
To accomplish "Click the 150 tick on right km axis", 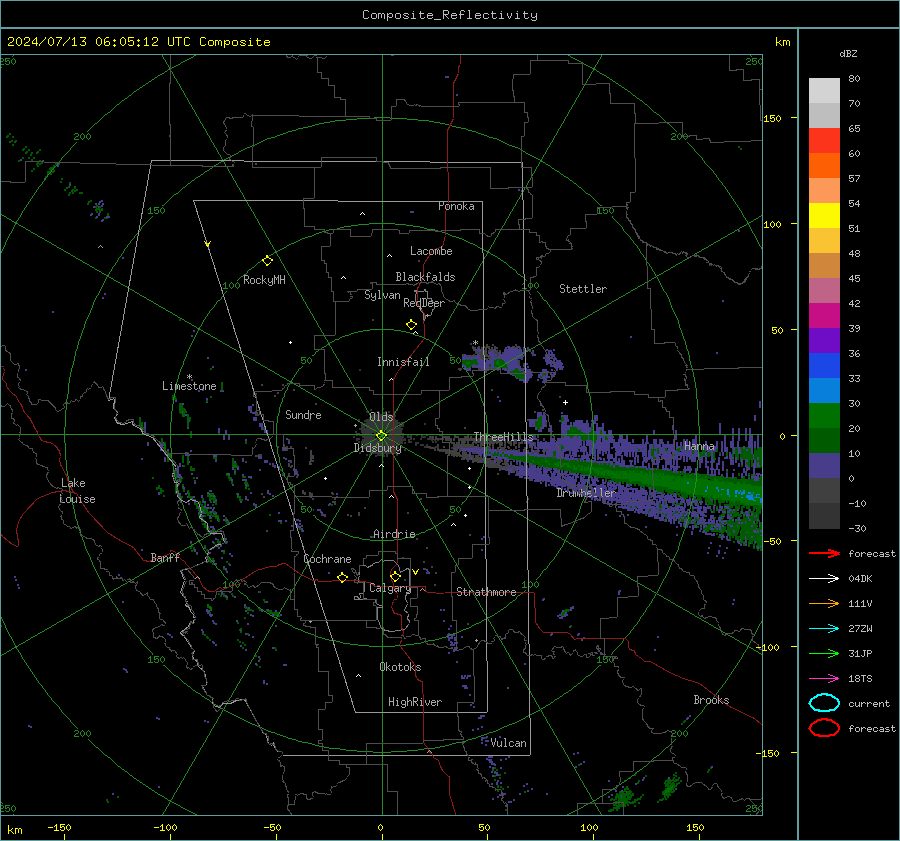I will [773, 118].
